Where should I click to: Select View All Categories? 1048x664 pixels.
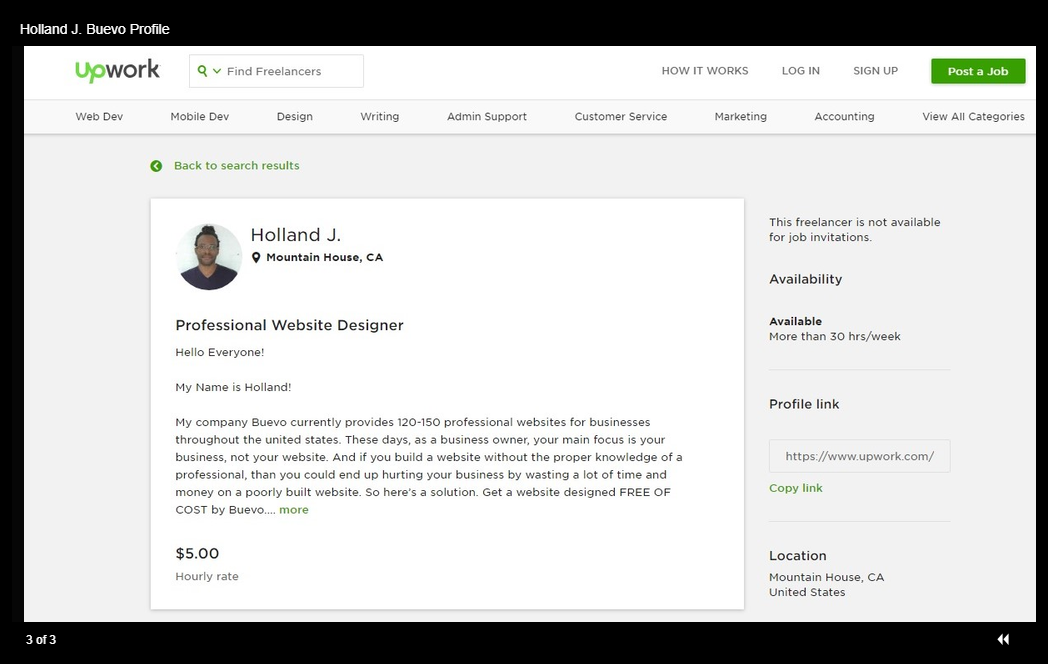[973, 116]
